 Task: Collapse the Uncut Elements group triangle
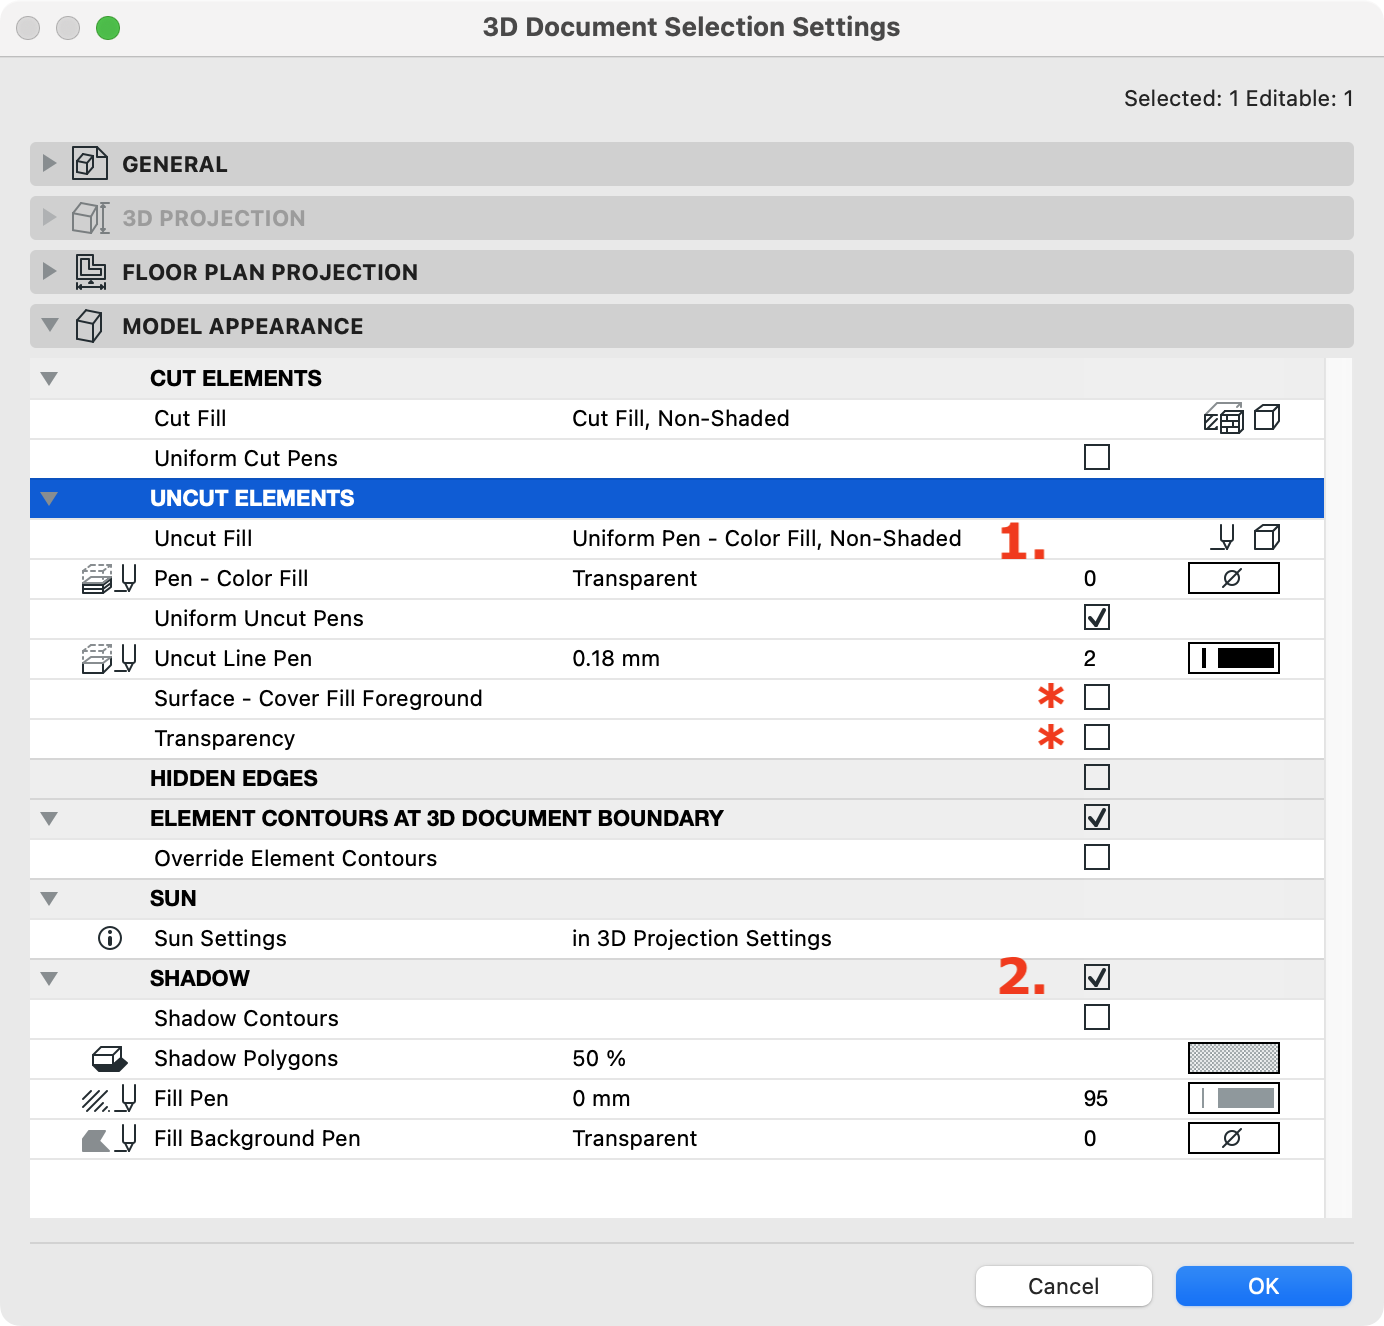pos(49,498)
